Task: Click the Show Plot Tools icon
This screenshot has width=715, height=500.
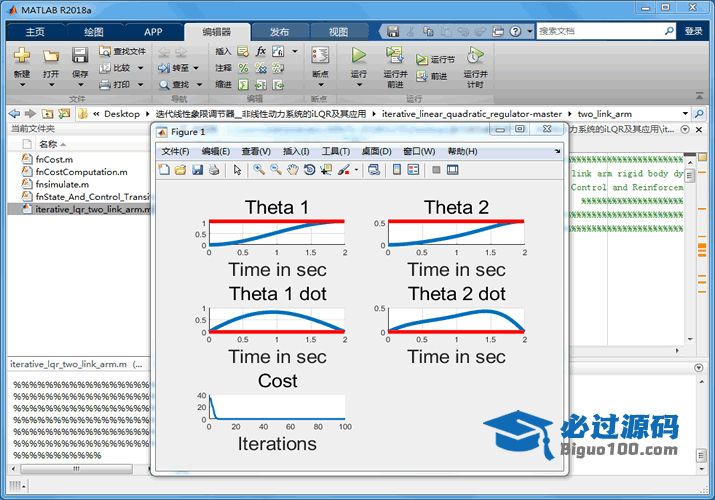Action: coord(452,170)
